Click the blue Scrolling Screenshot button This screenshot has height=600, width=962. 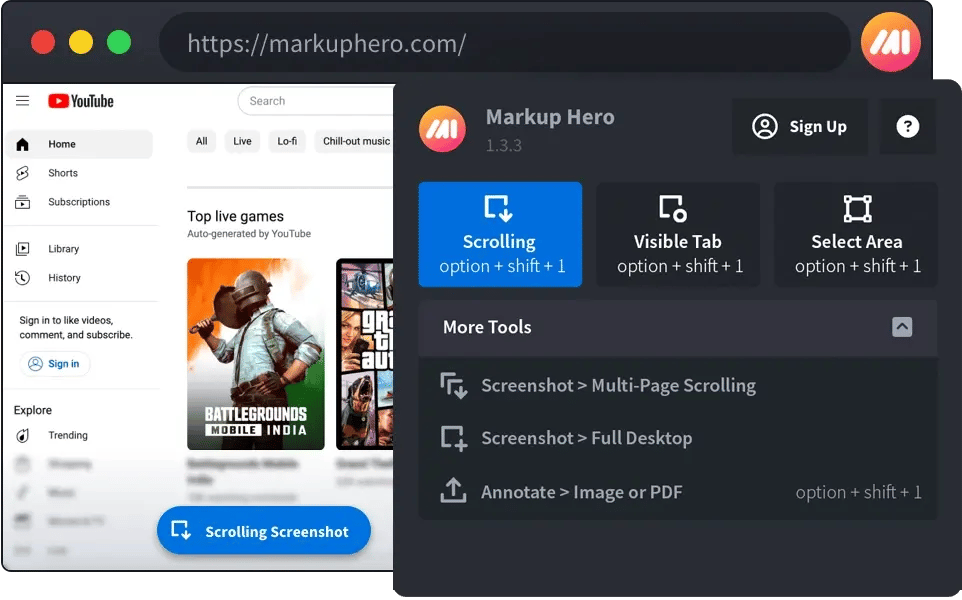263,531
